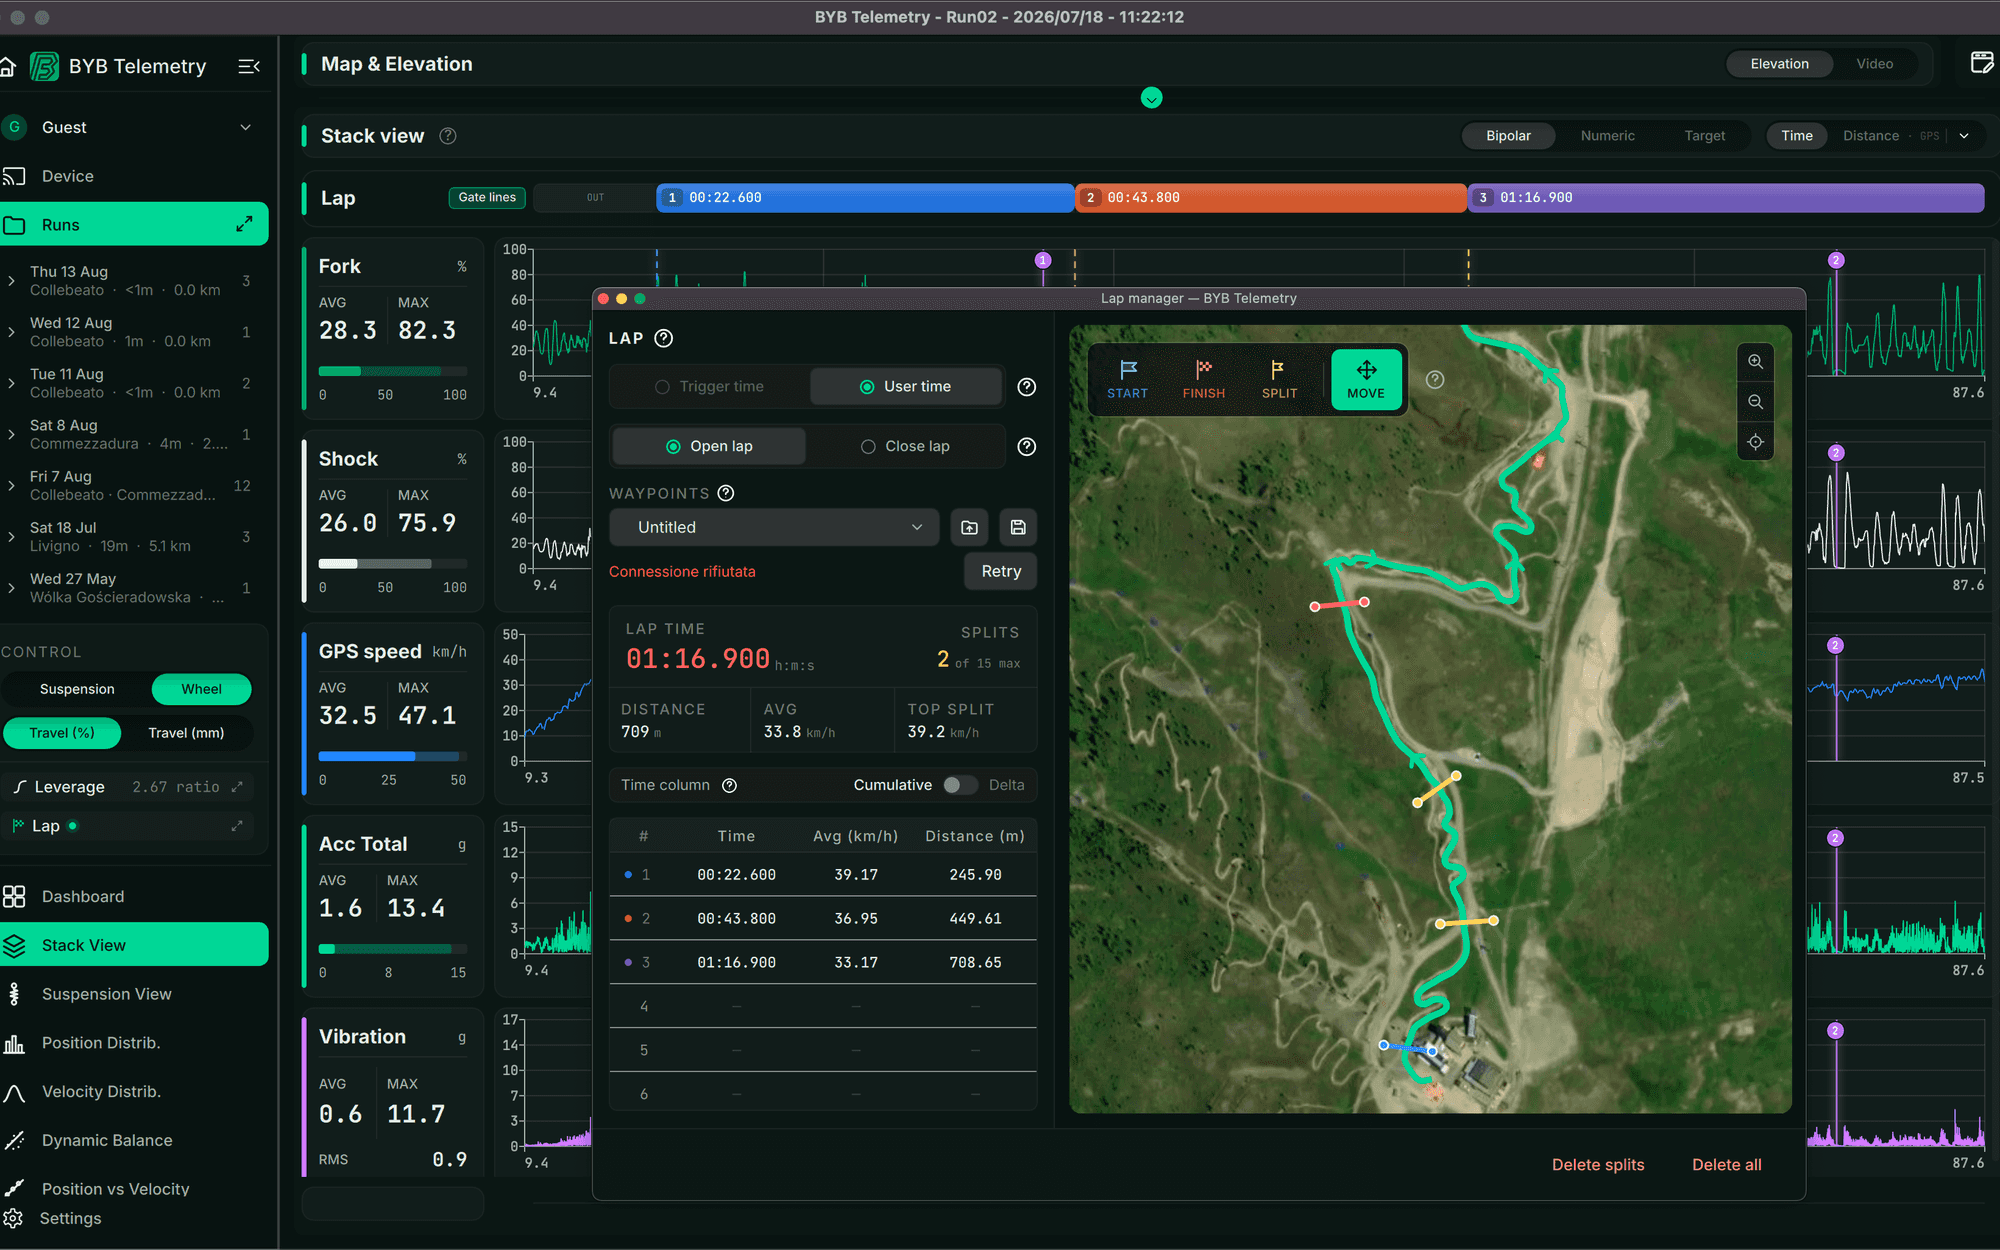Open help for Open/Close lap option

1026,447
